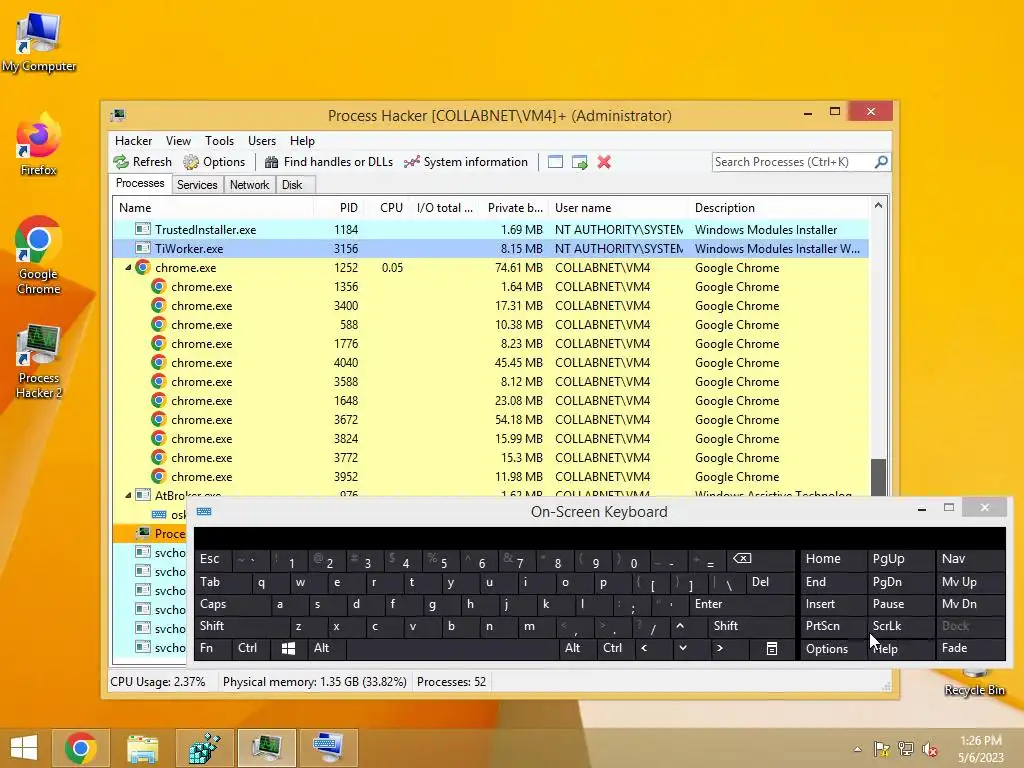The height and width of the screenshot is (768, 1024).
Task: Click the Windows logo key on On-Screen Keyboard
Action: click(288, 648)
